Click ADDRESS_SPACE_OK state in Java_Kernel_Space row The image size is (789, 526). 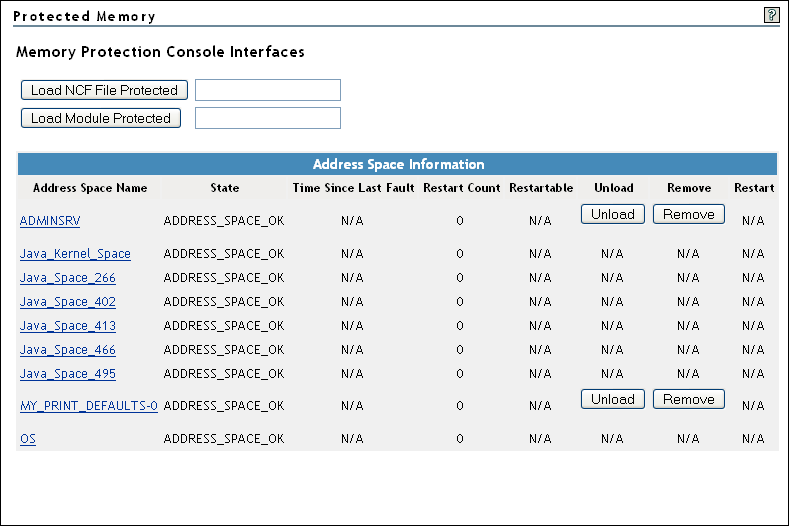point(224,254)
